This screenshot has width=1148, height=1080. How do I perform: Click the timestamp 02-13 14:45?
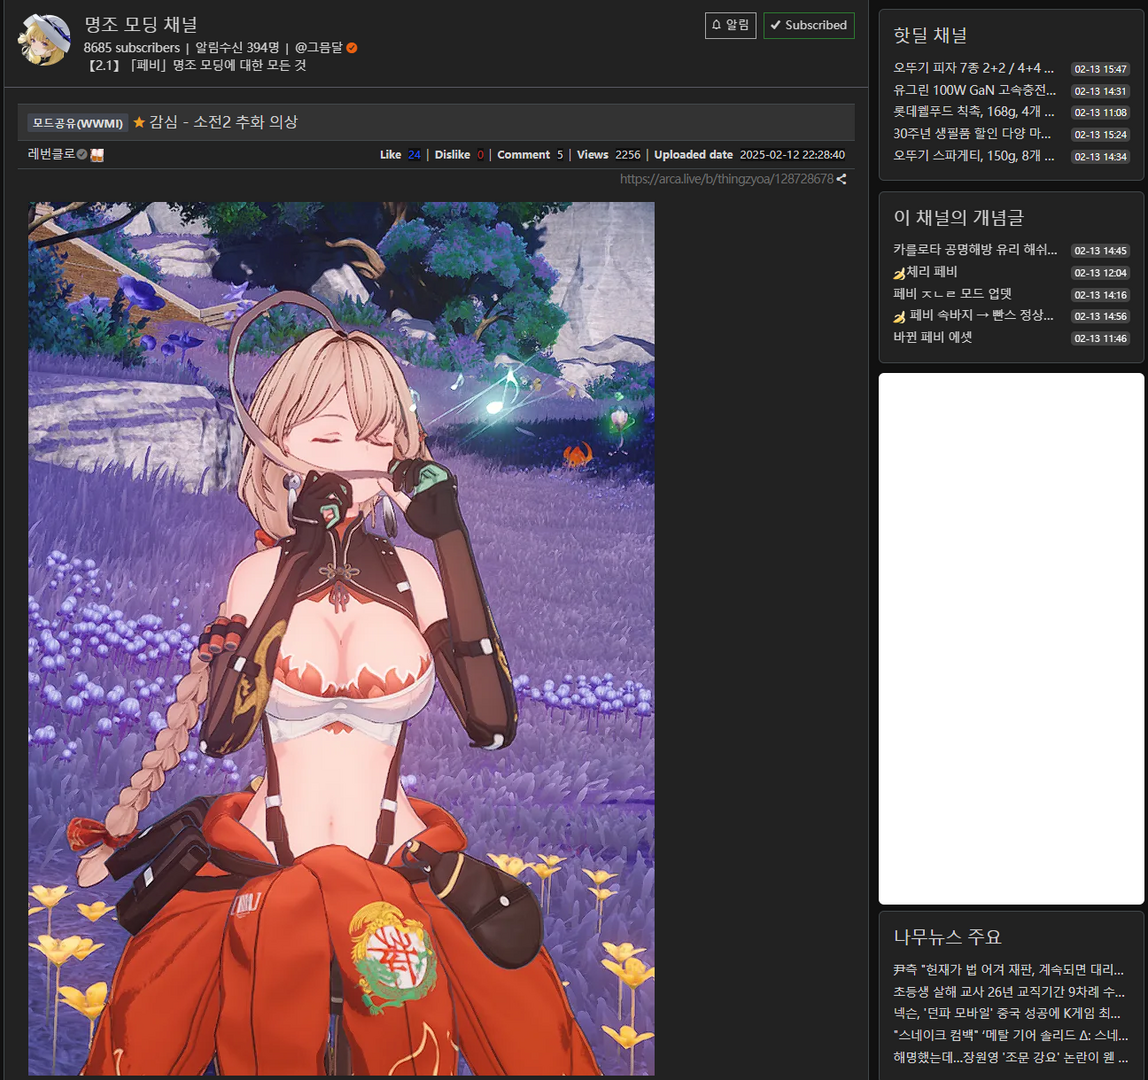pos(1100,250)
